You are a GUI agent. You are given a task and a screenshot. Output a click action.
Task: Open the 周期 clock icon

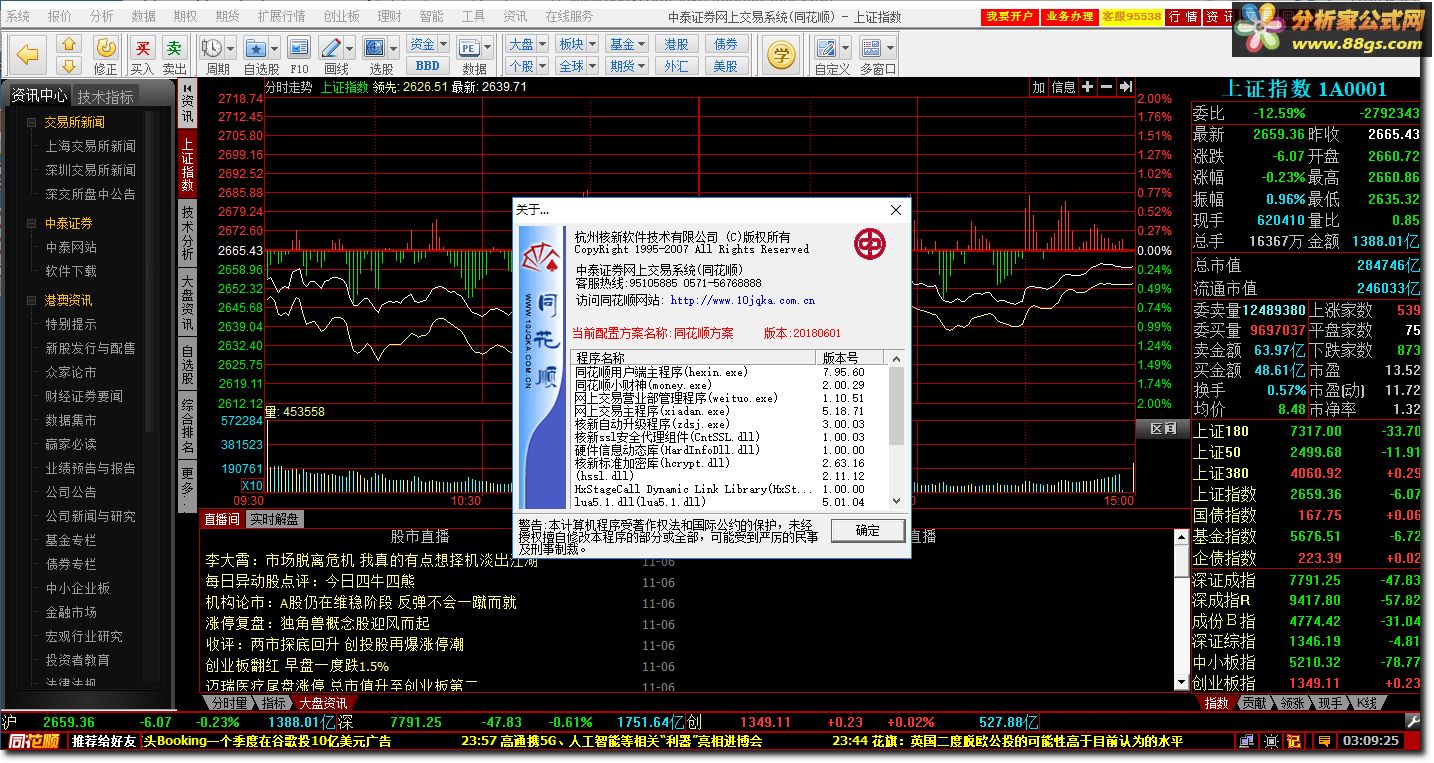(211, 48)
